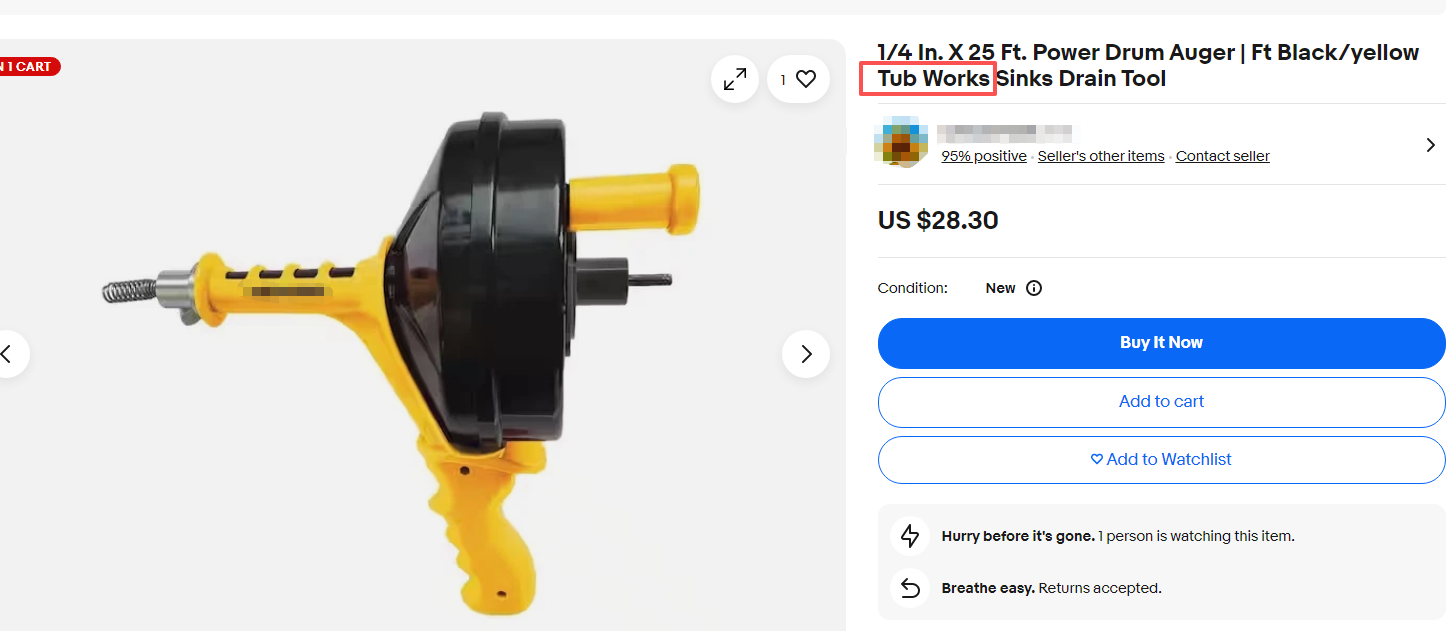Click the US $28.30 price text
1449x631 pixels.
[938, 220]
